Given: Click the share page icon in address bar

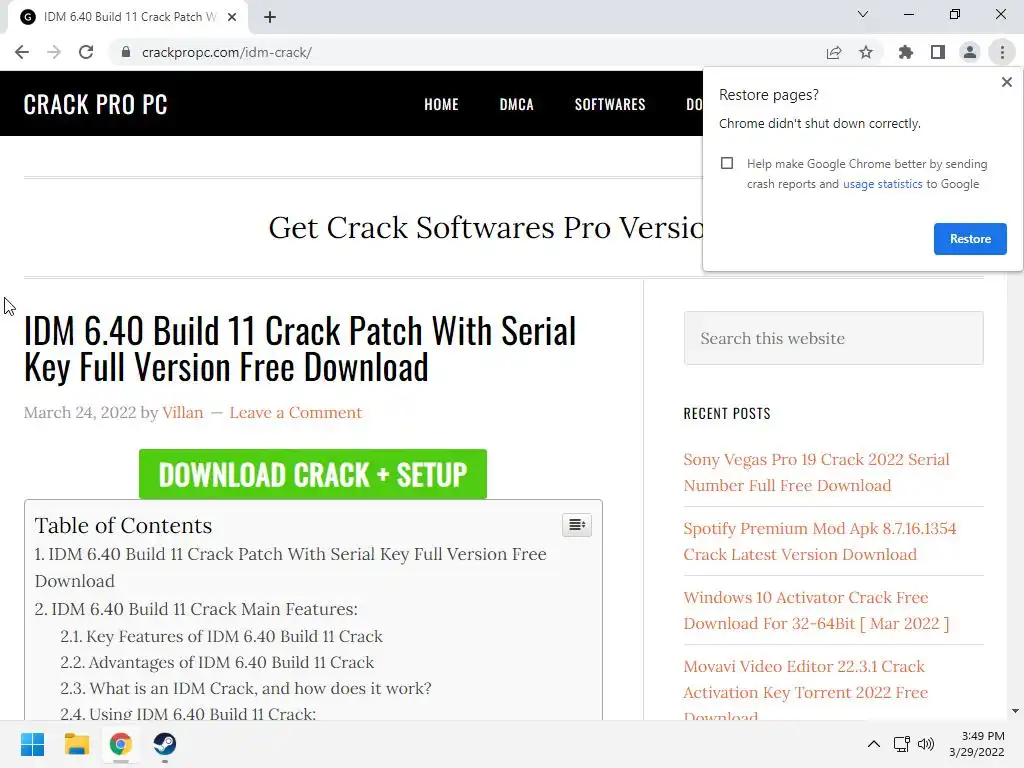Looking at the screenshot, I should click(x=834, y=52).
